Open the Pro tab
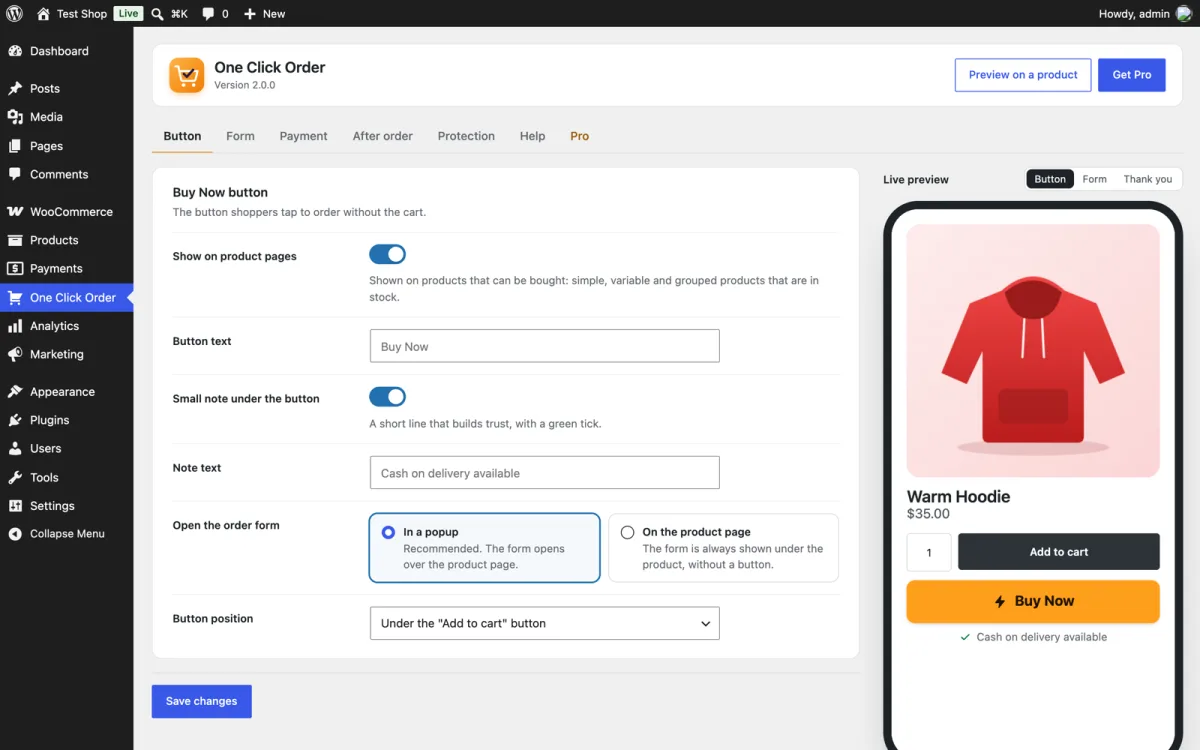1200x750 pixels. point(579,136)
